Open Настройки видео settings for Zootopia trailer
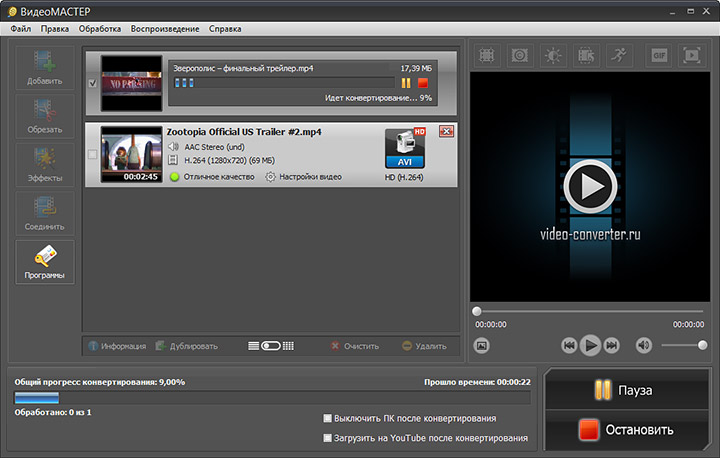This screenshot has height=458, width=720. (303, 177)
